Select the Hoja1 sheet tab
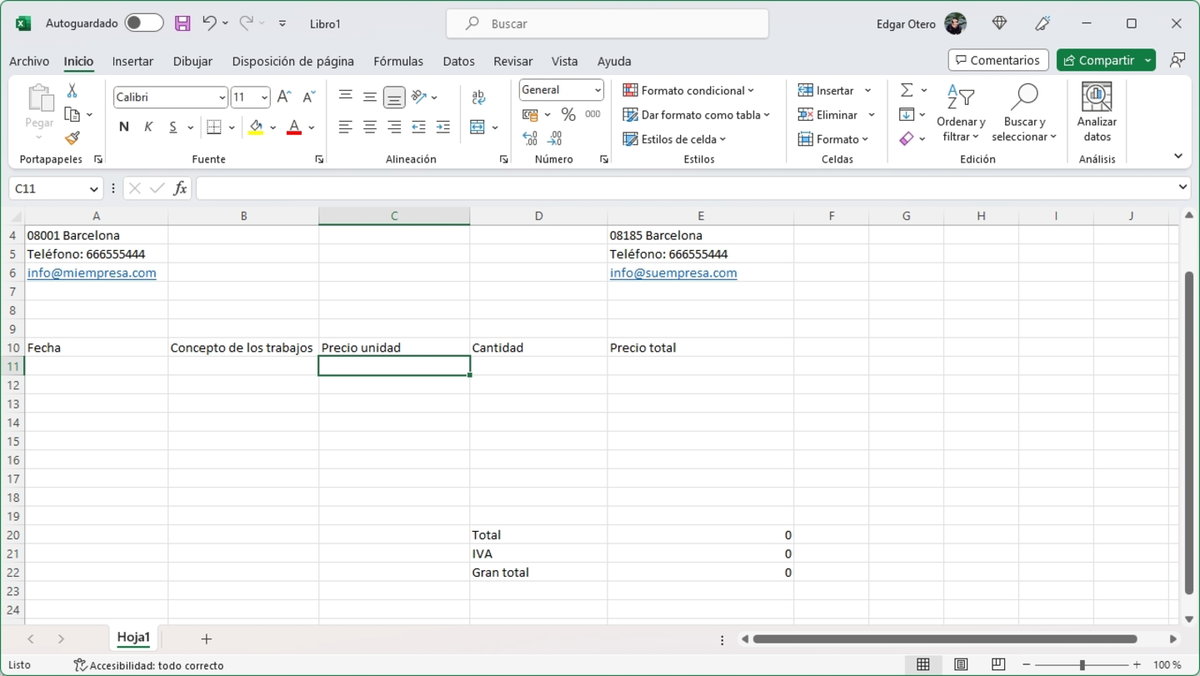Image resolution: width=1200 pixels, height=676 pixels. 133,638
